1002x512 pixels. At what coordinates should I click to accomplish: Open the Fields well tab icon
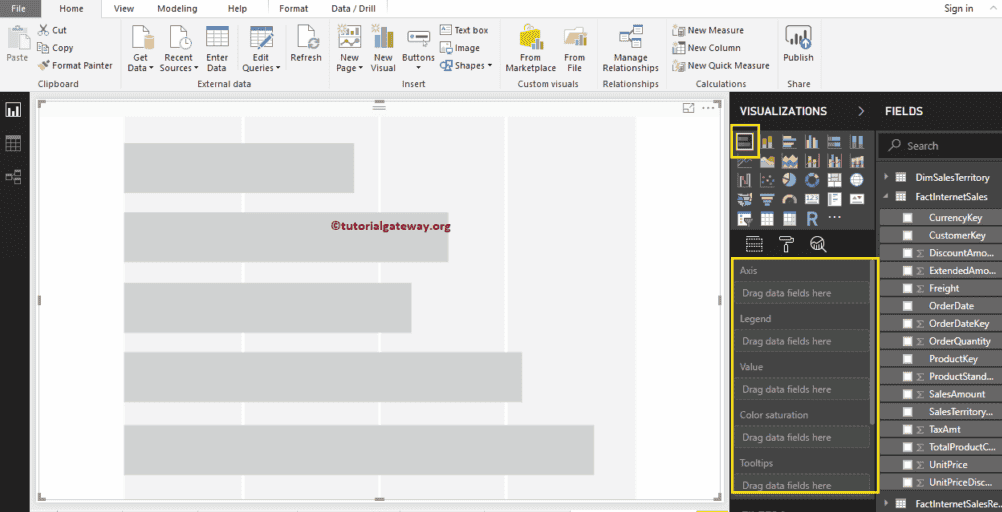pos(754,244)
